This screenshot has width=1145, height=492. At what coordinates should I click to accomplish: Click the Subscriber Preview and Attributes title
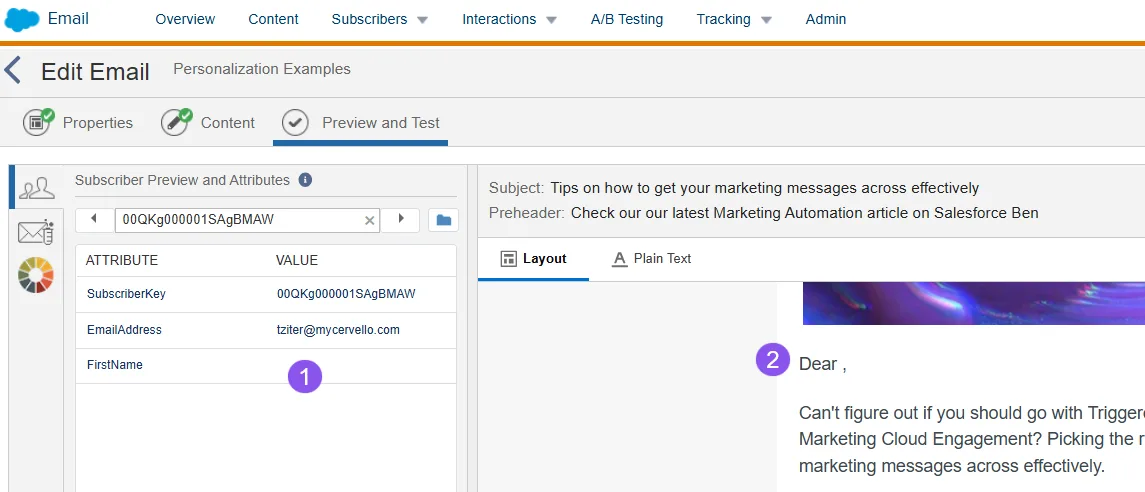coord(182,180)
